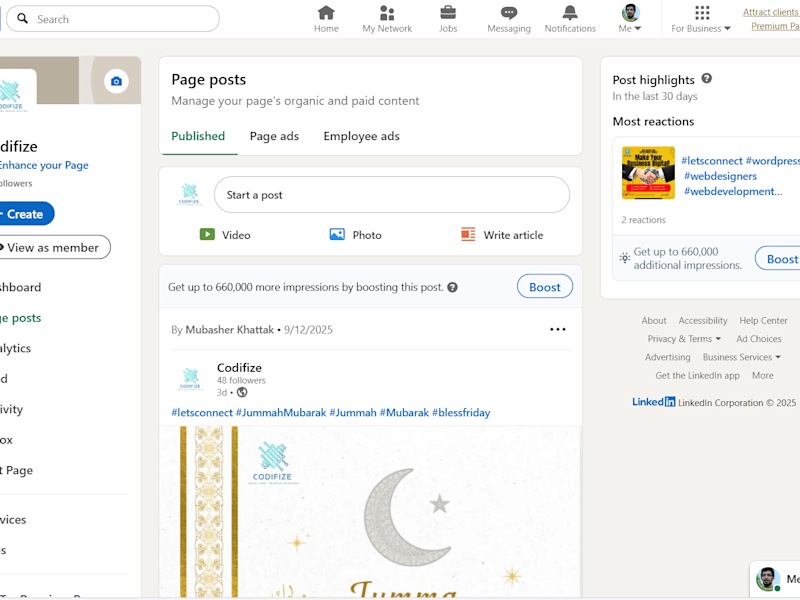Open the three-dot menu on the post
Screen dimensions: 800x600
pos(558,330)
